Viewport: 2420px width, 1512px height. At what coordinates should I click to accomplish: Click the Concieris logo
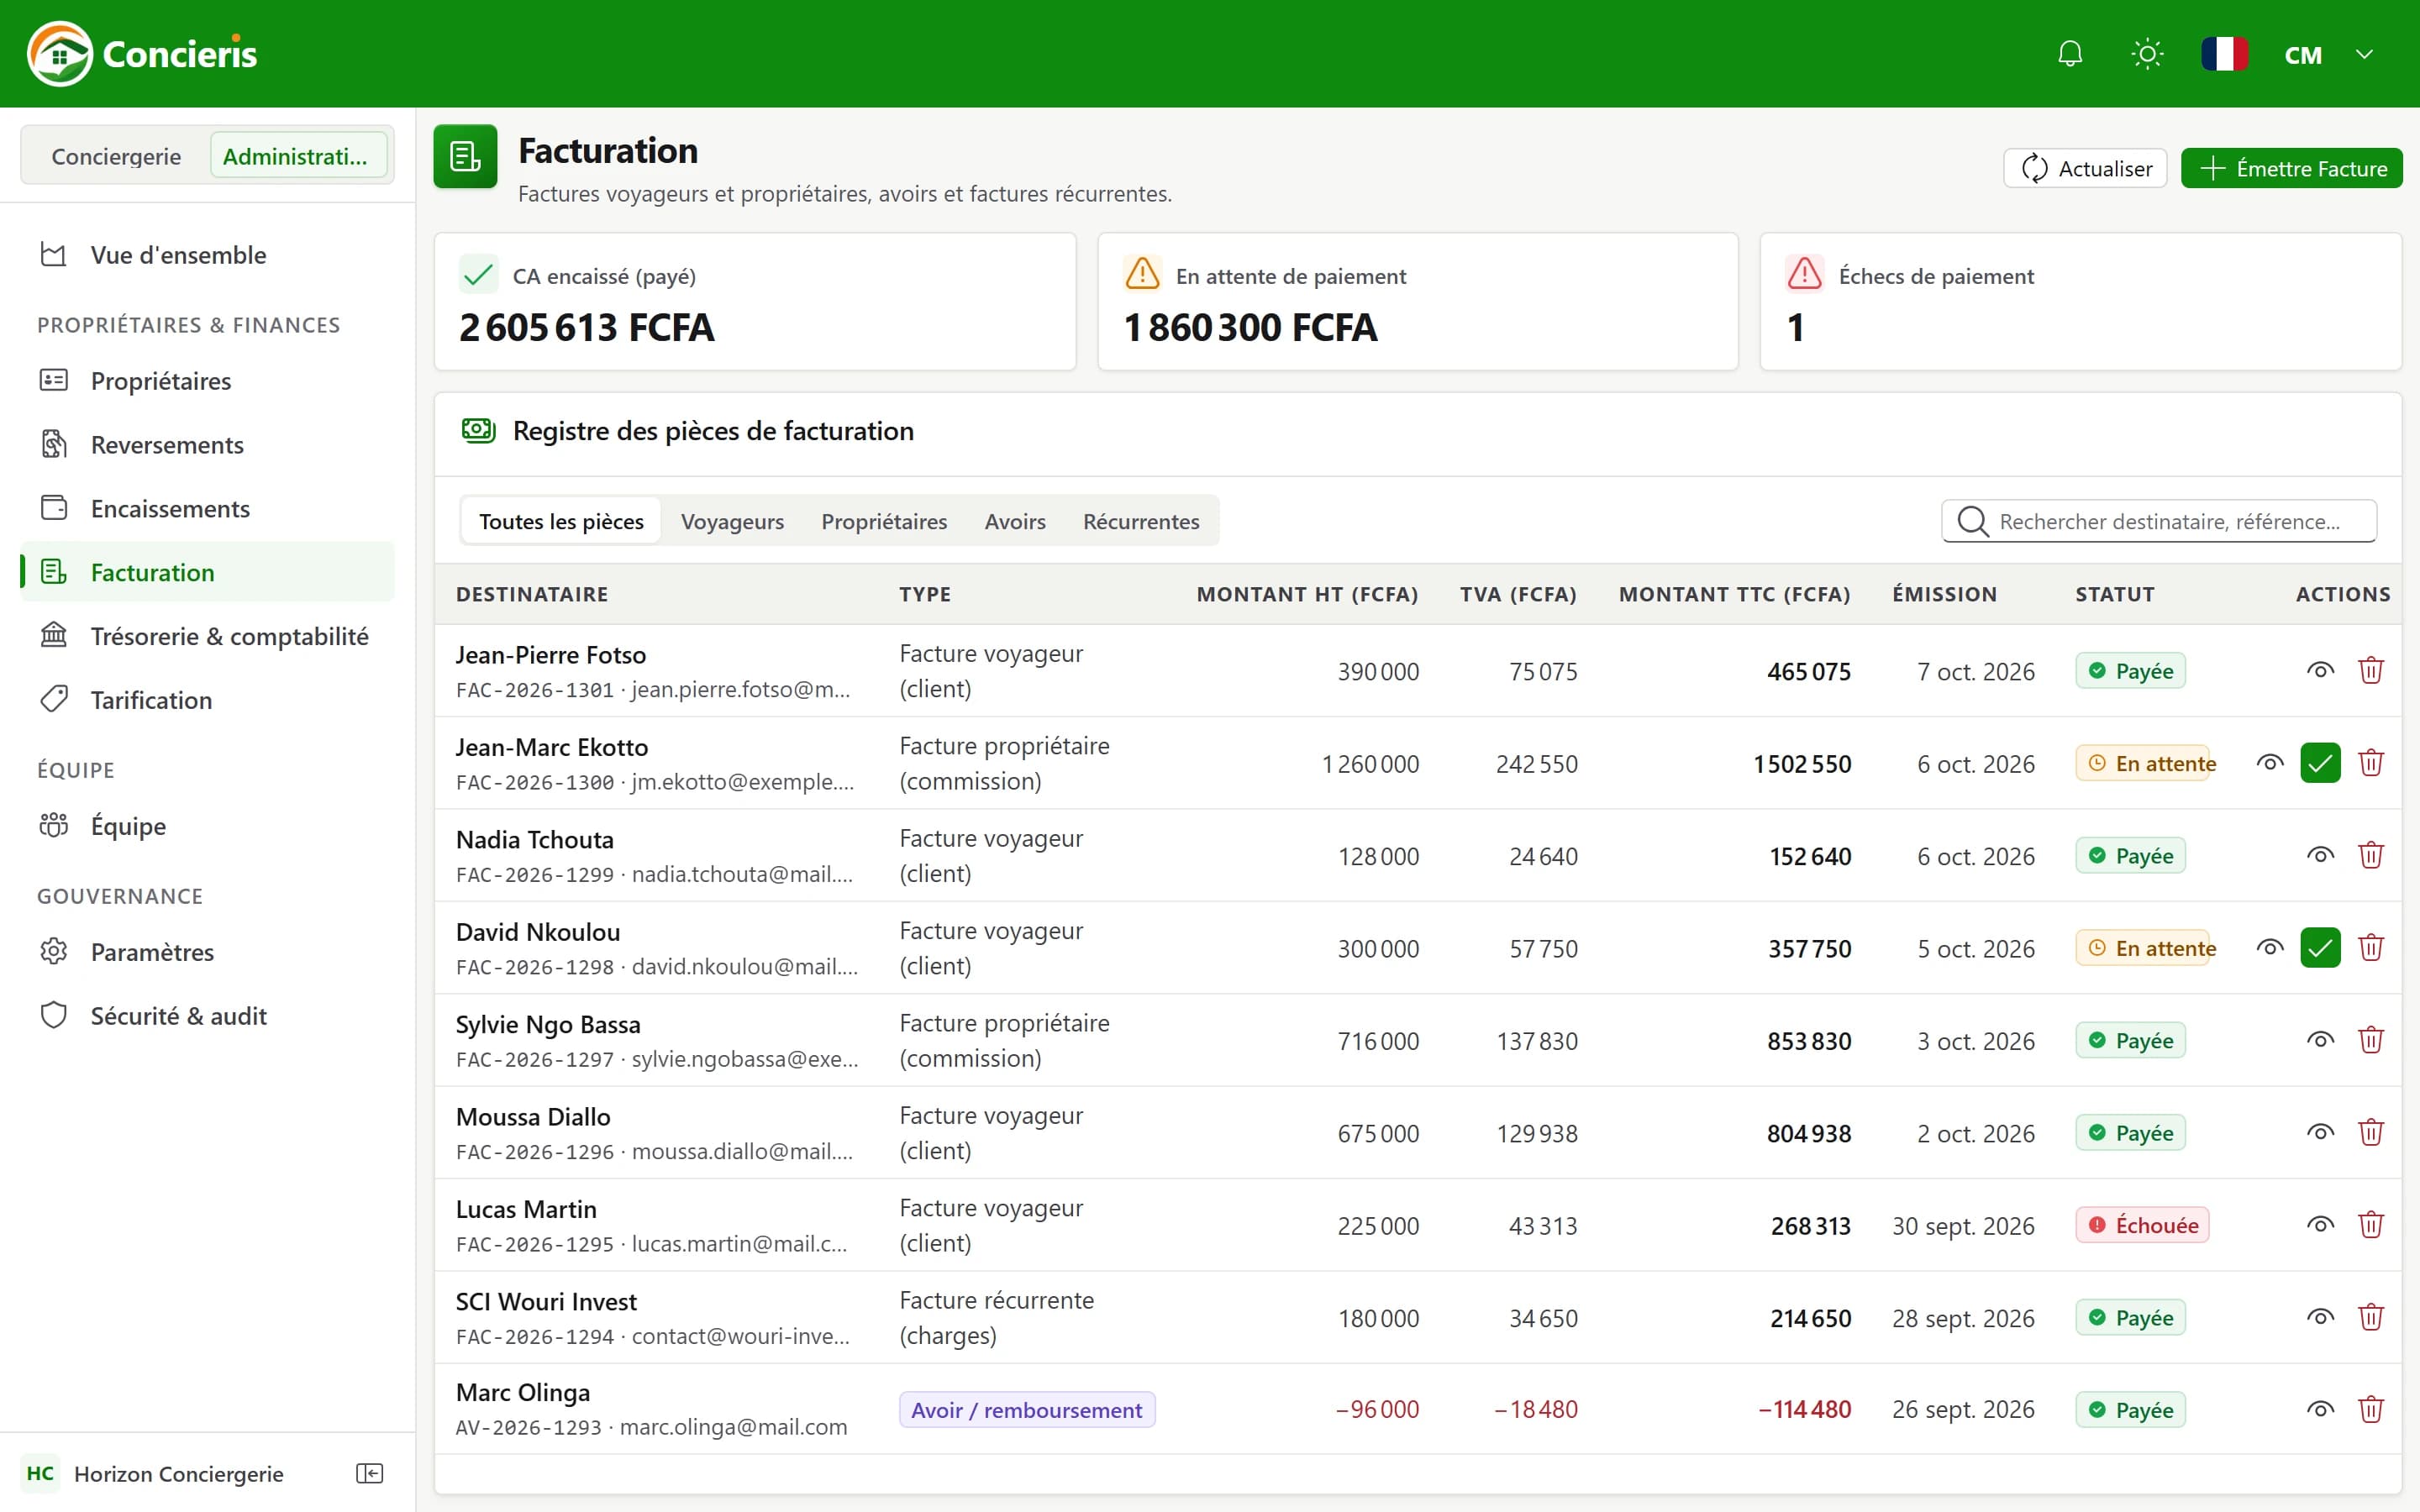click(142, 54)
